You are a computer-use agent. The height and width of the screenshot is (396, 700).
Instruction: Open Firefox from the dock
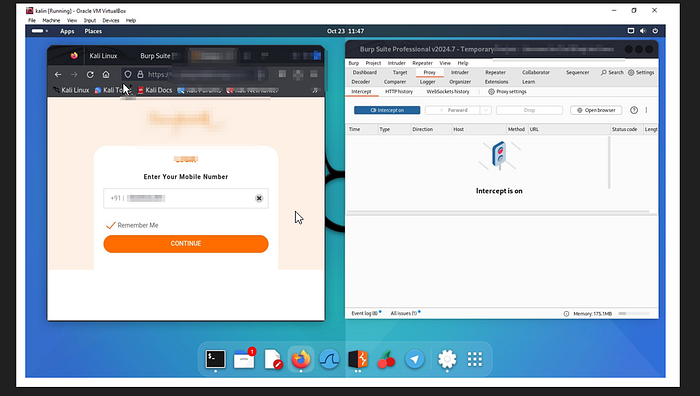click(x=301, y=359)
